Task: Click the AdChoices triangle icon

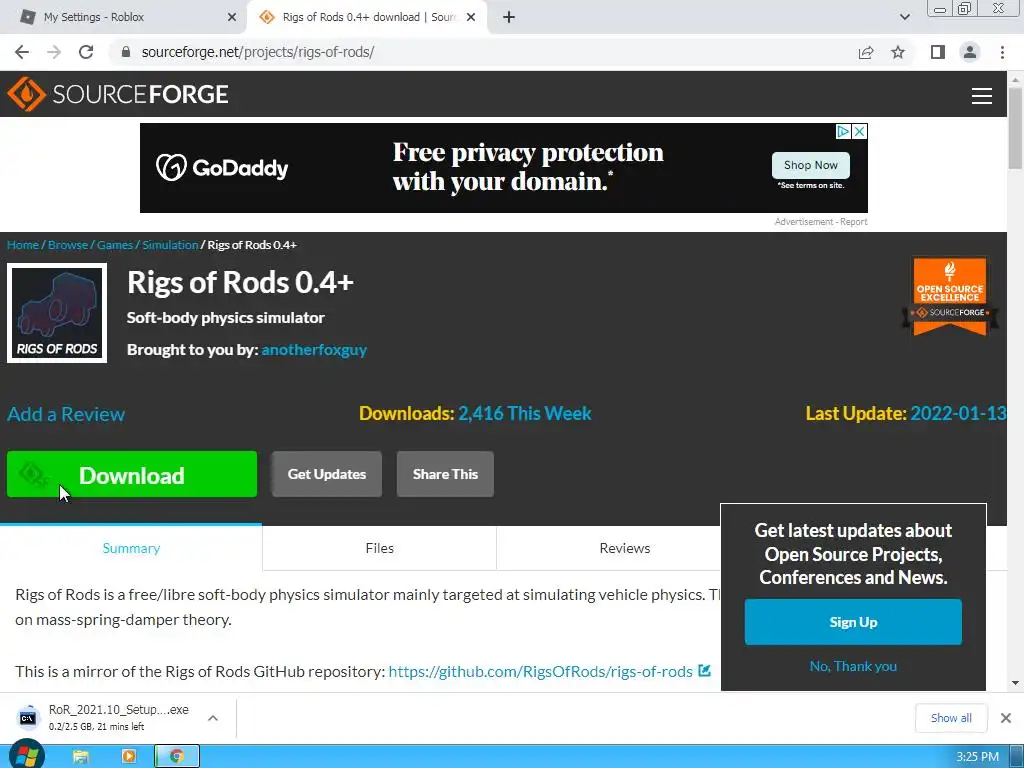Action: 844,131
